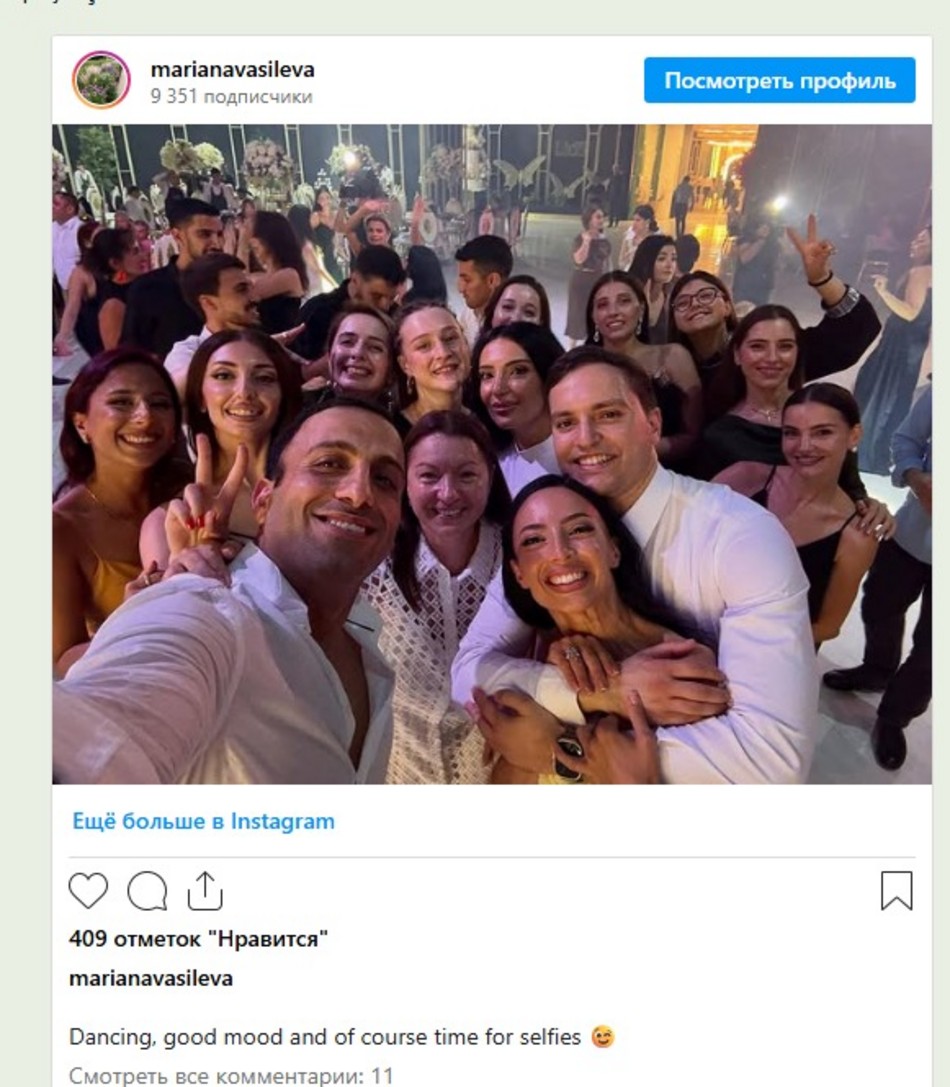Share the post using the share arrow icon
Viewport: 950px width, 1087px height.
pos(205,890)
